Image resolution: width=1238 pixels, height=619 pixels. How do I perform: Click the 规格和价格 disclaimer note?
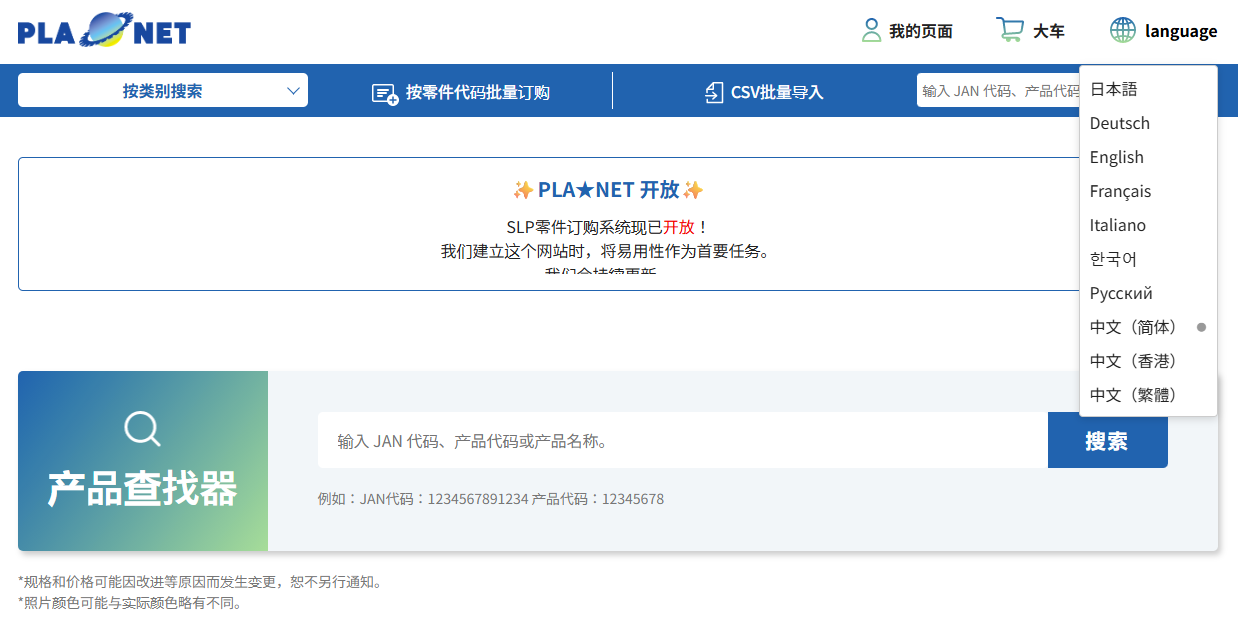[200, 582]
